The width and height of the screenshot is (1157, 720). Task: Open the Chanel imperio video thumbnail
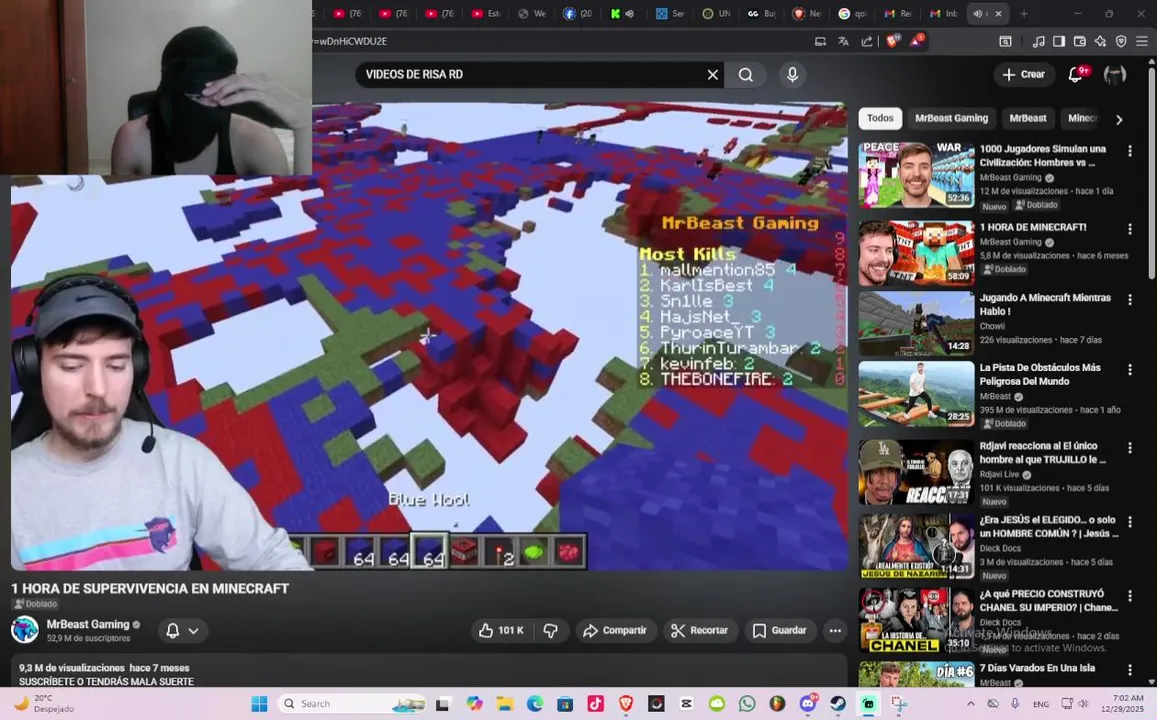916,620
